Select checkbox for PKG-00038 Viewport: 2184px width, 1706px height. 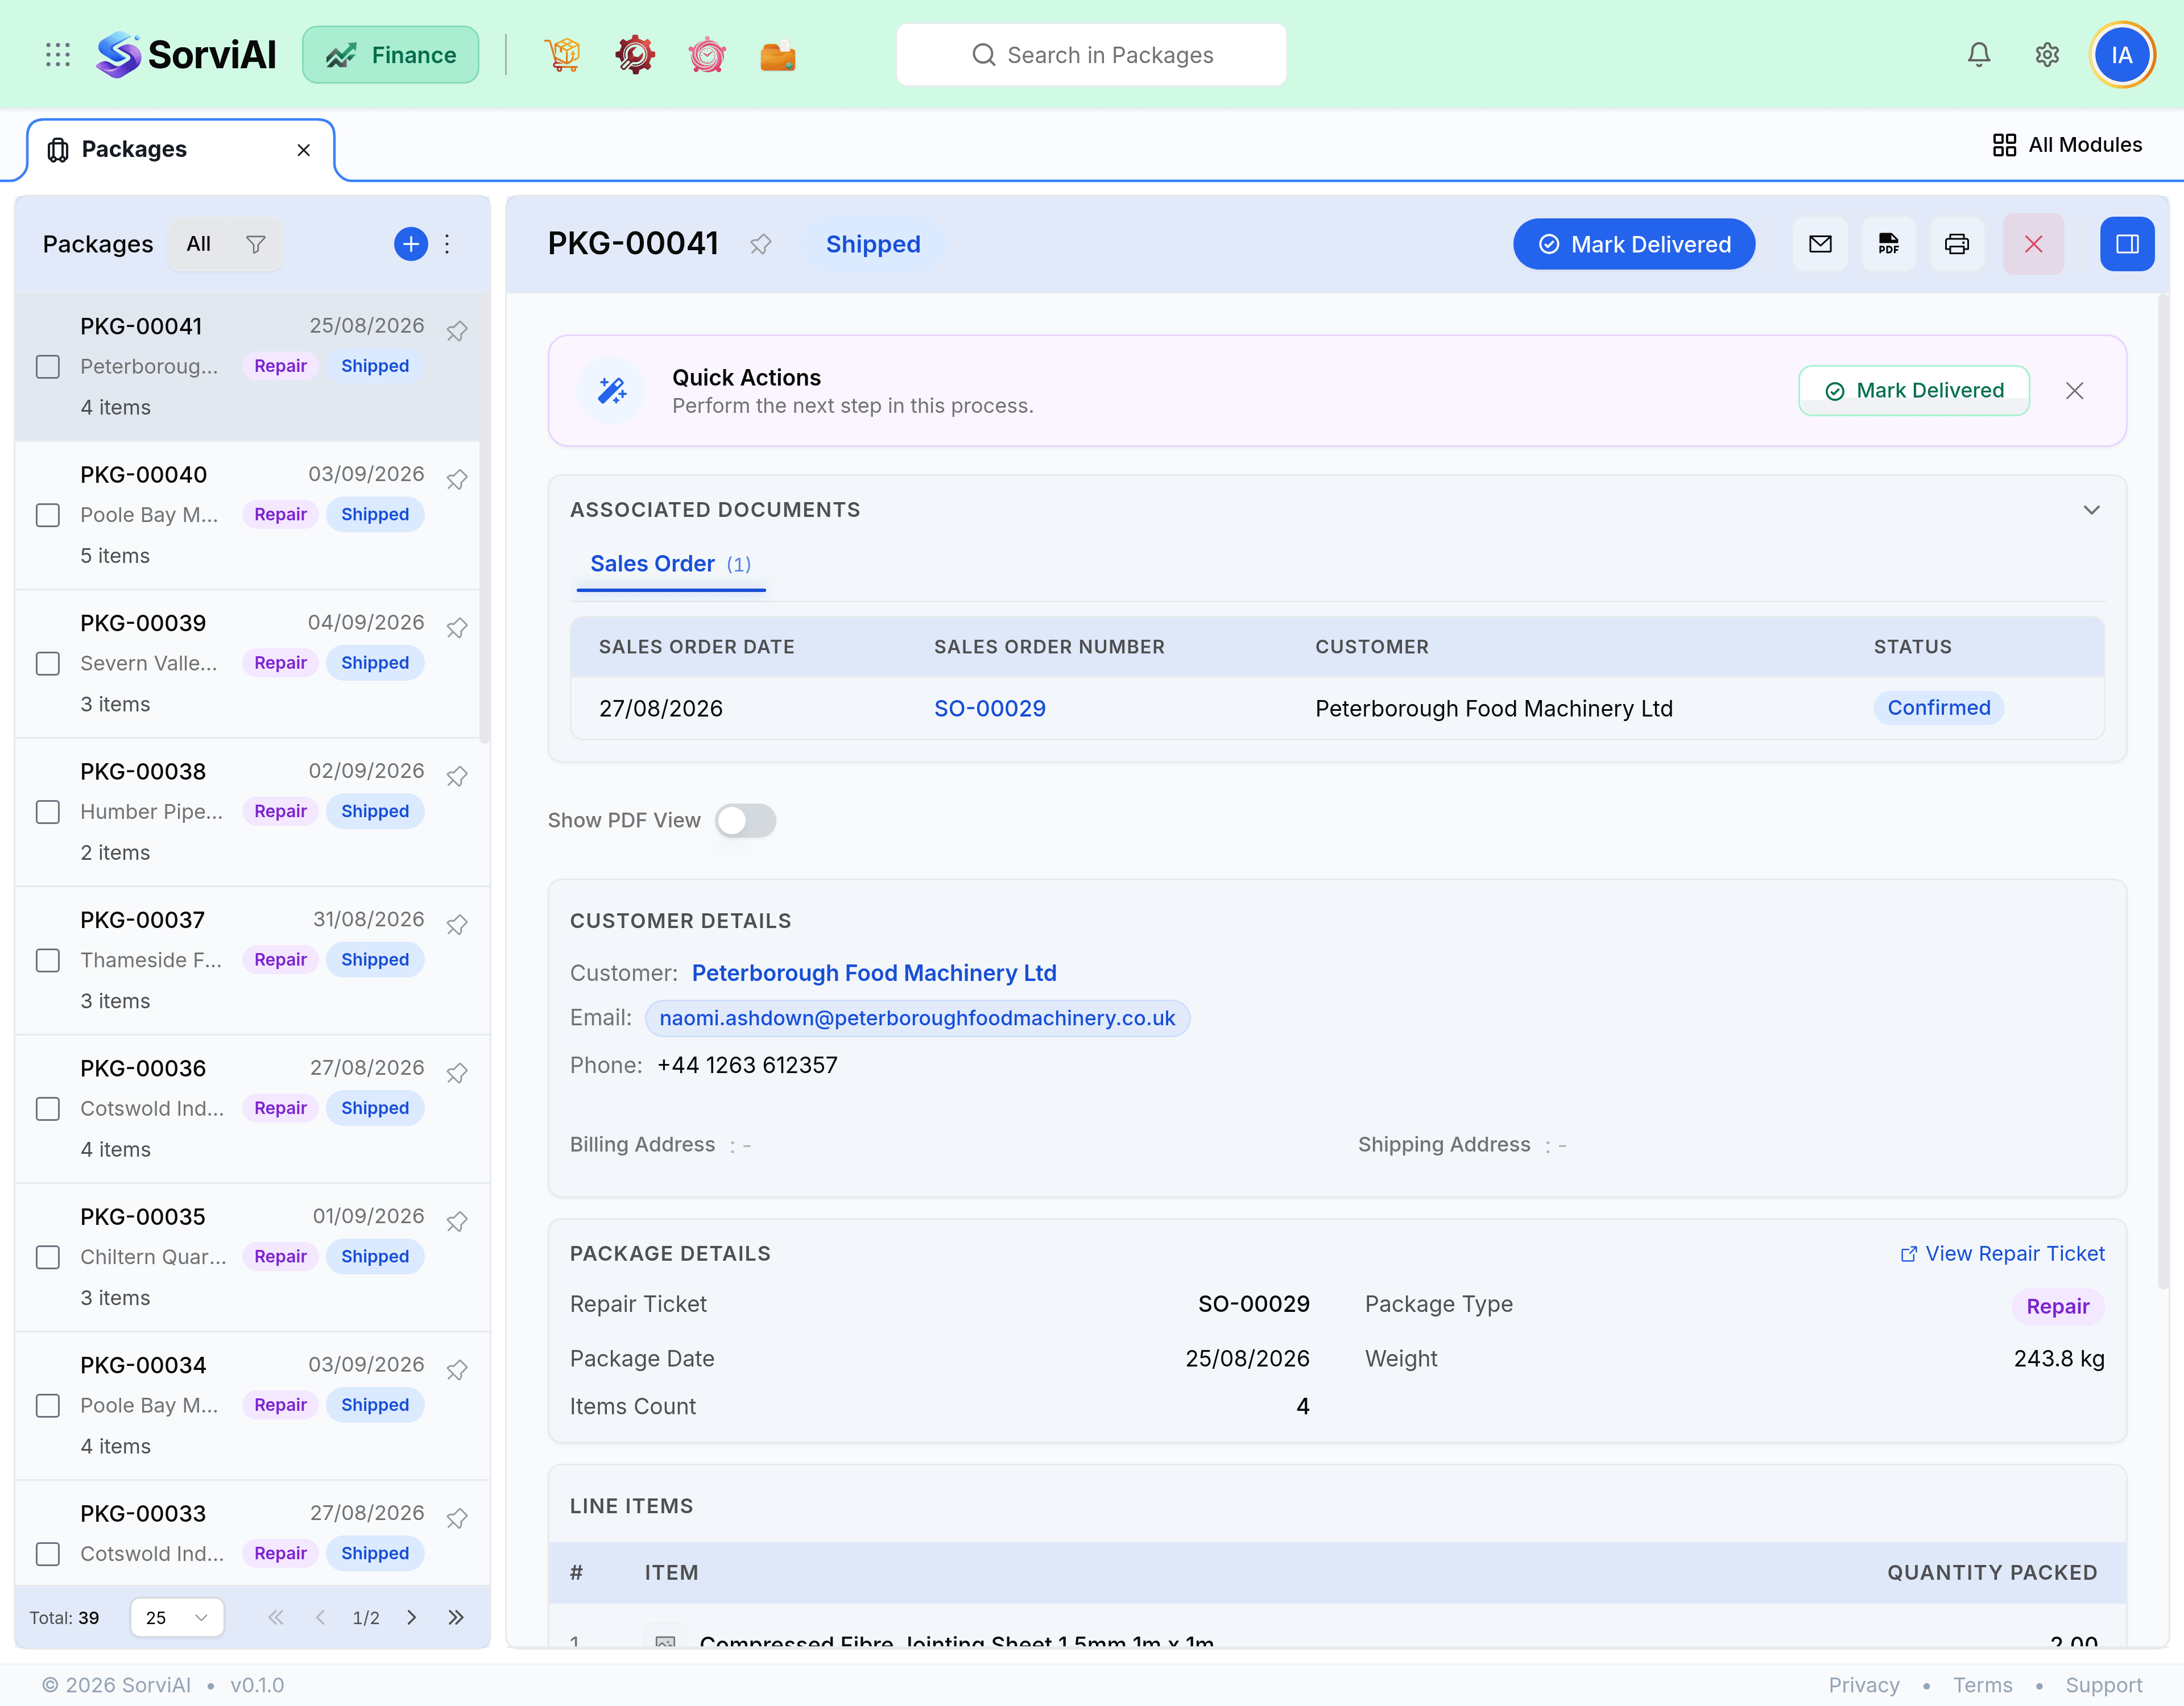(x=48, y=812)
